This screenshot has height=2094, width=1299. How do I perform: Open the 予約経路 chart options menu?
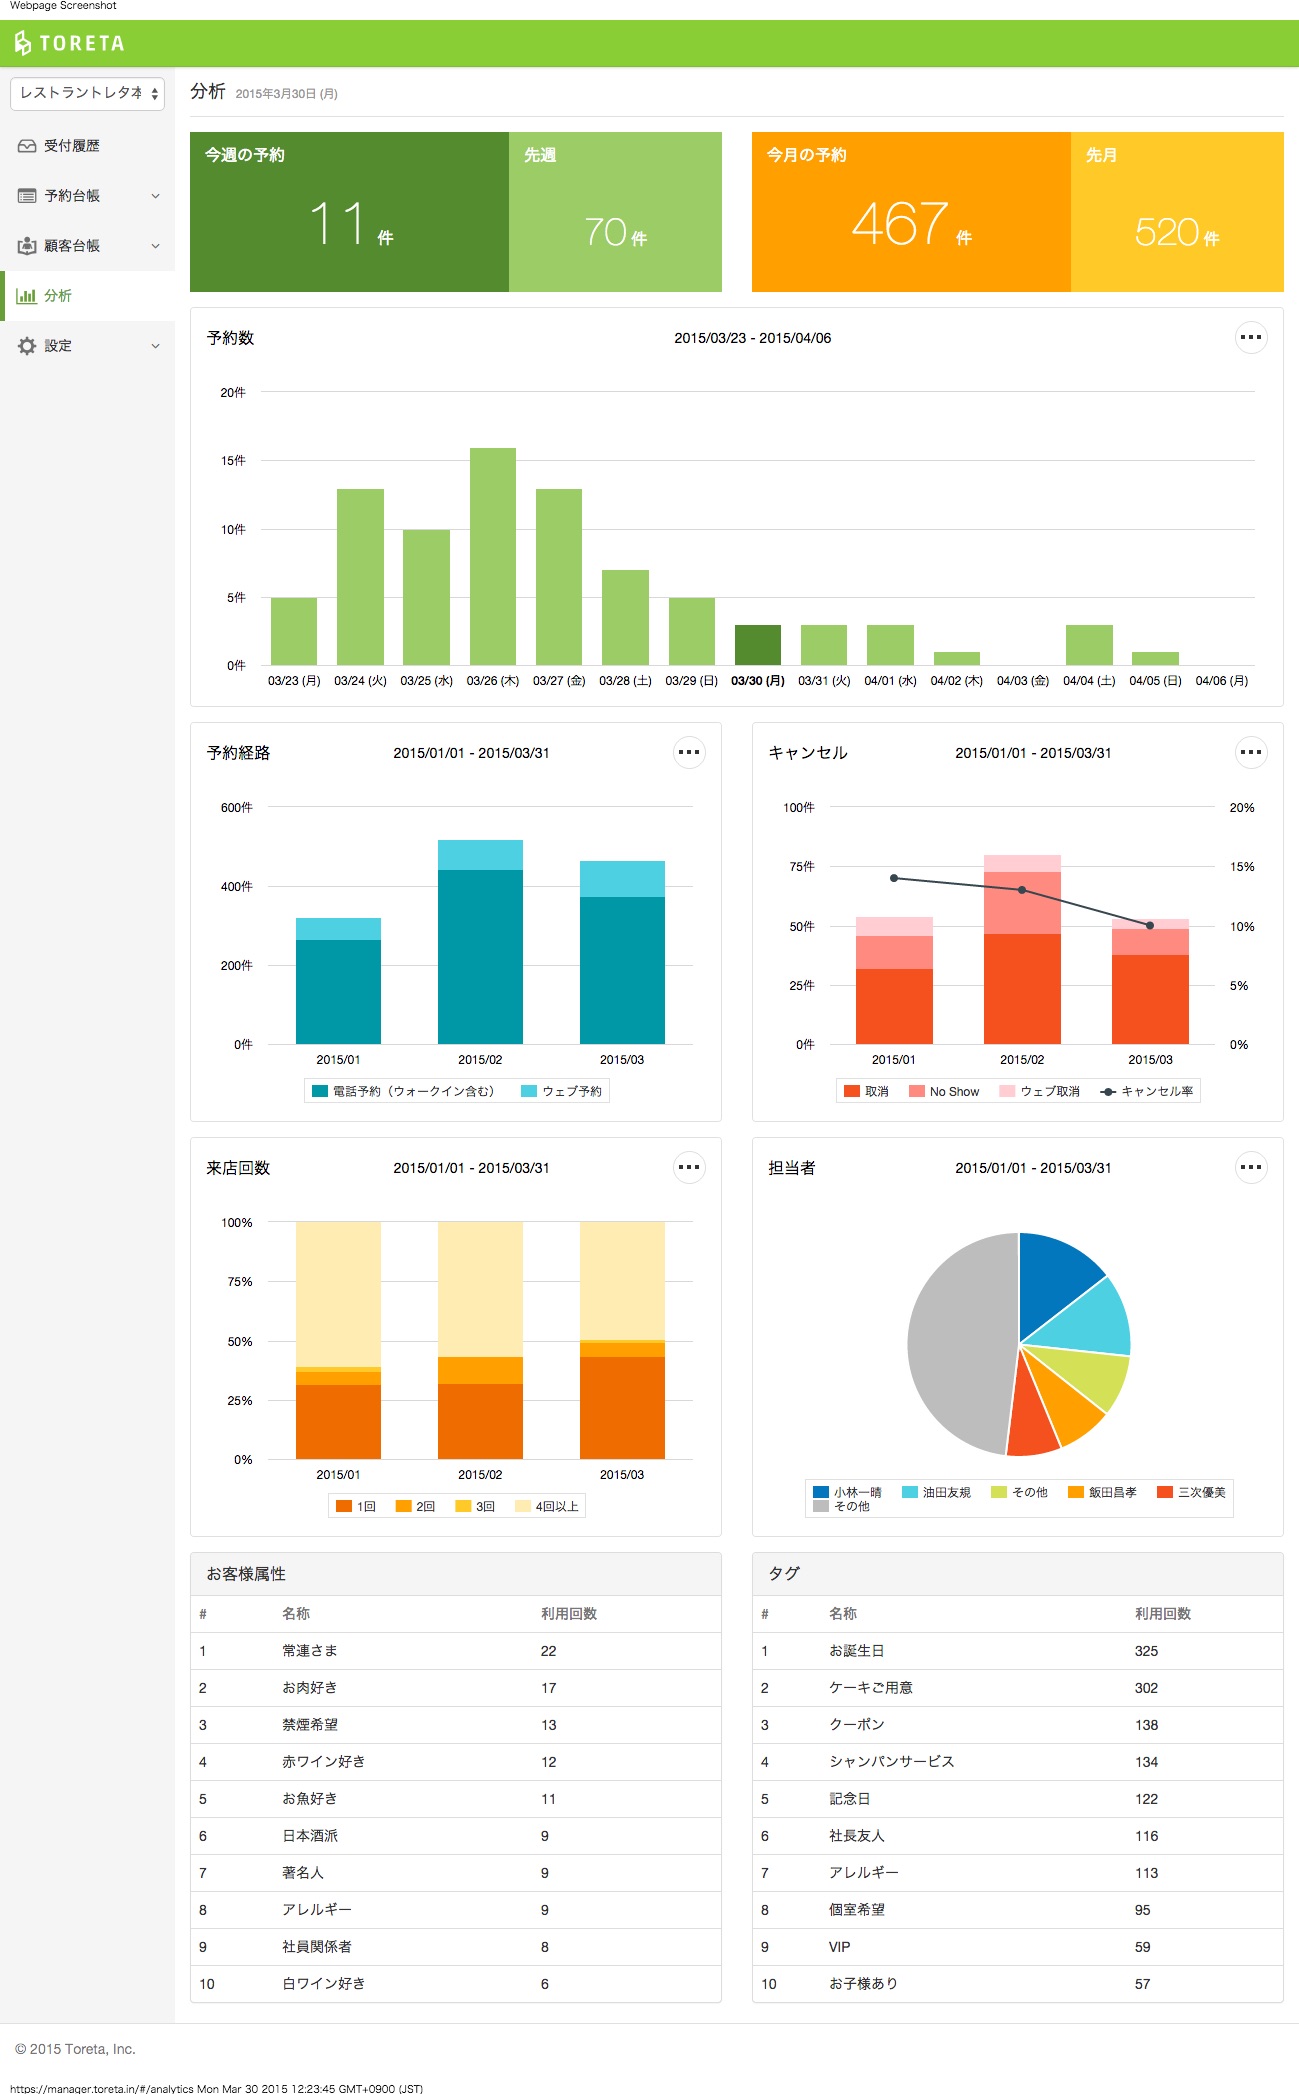click(689, 752)
